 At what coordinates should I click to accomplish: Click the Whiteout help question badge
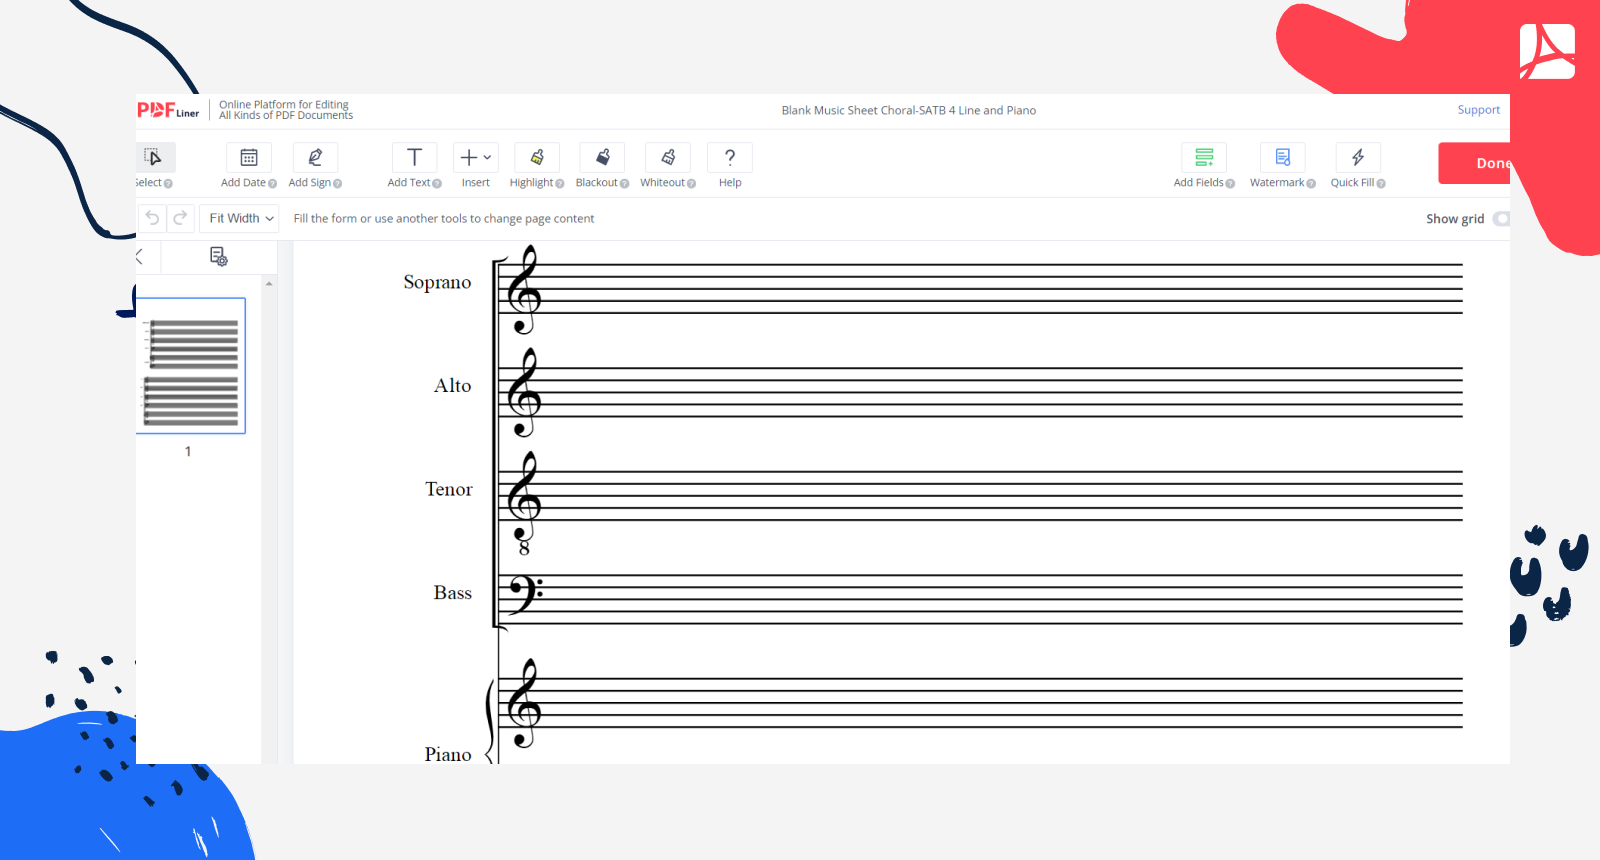tap(691, 184)
